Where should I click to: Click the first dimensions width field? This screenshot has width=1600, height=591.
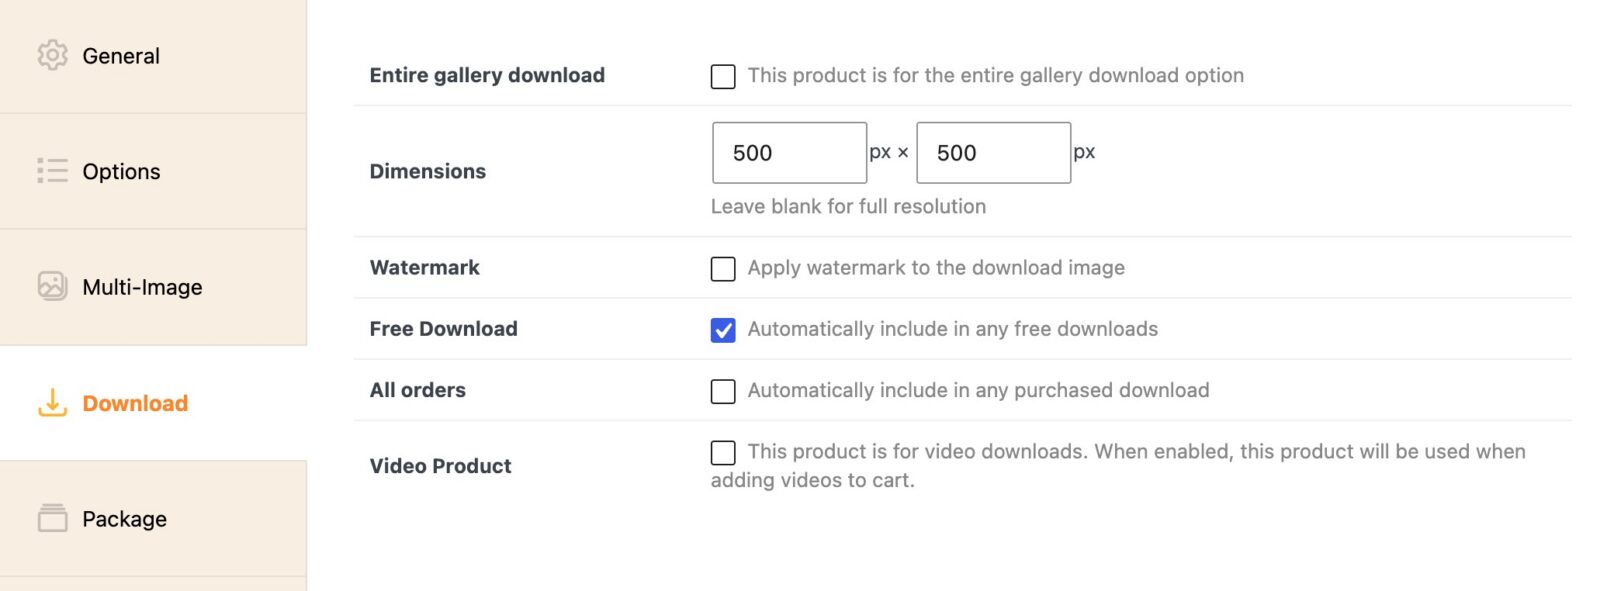pyautogui.click(x=788, y=152)
